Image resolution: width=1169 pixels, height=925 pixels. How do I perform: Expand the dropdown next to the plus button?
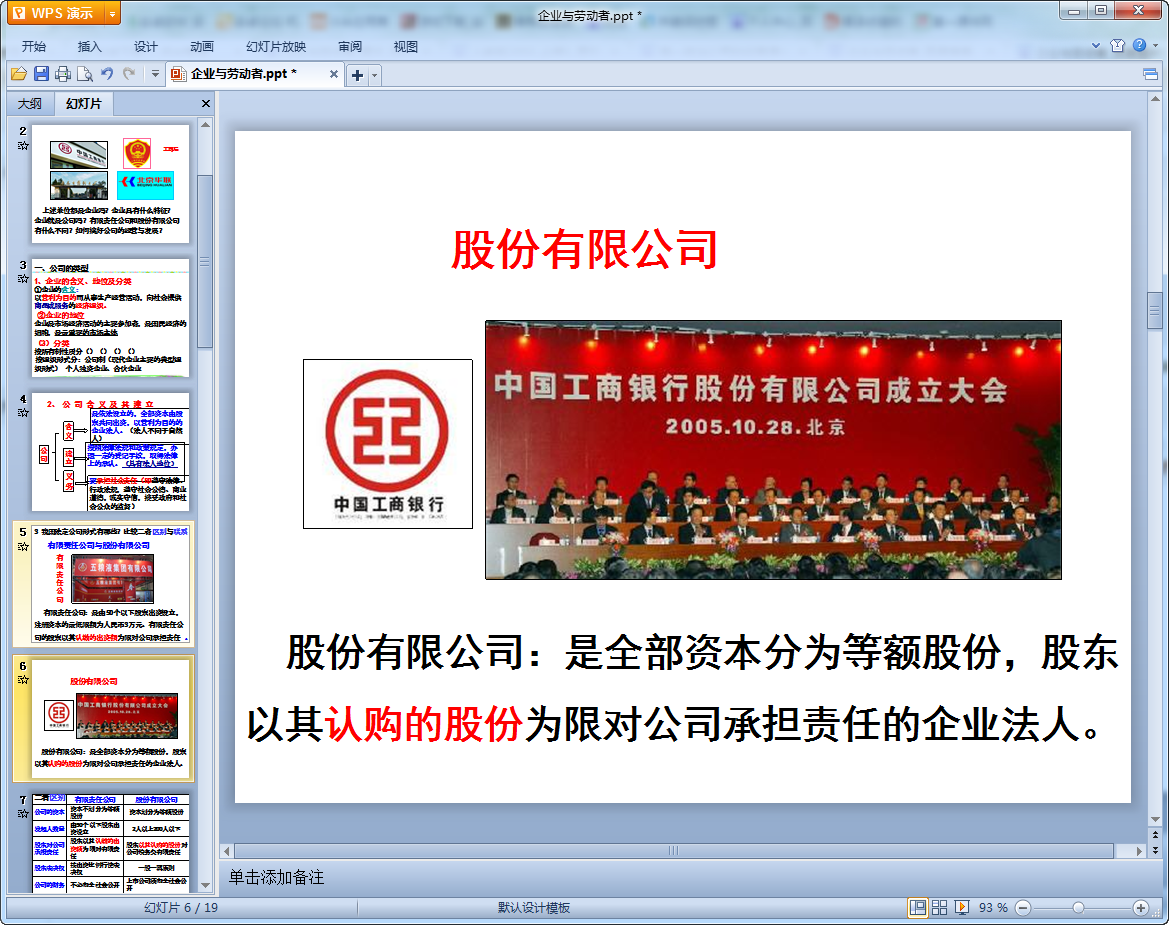coord(374,75)
